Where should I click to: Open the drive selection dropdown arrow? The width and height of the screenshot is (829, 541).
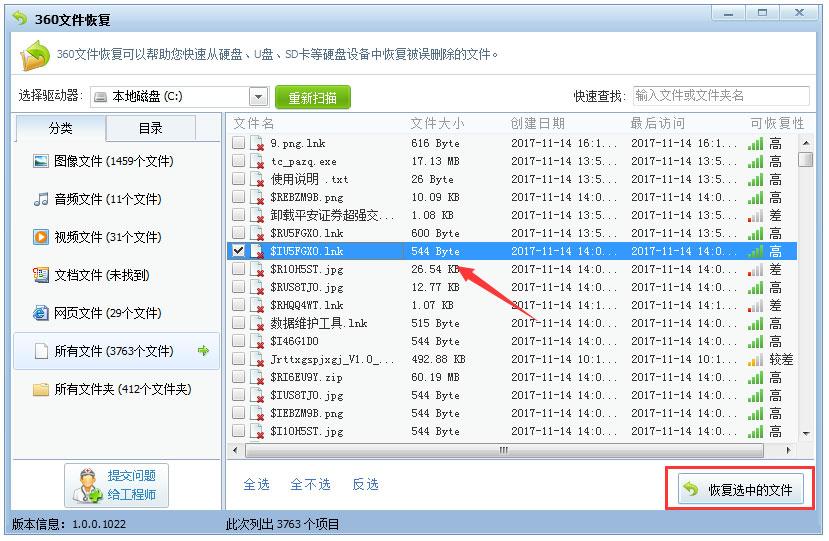coord(259,97)
